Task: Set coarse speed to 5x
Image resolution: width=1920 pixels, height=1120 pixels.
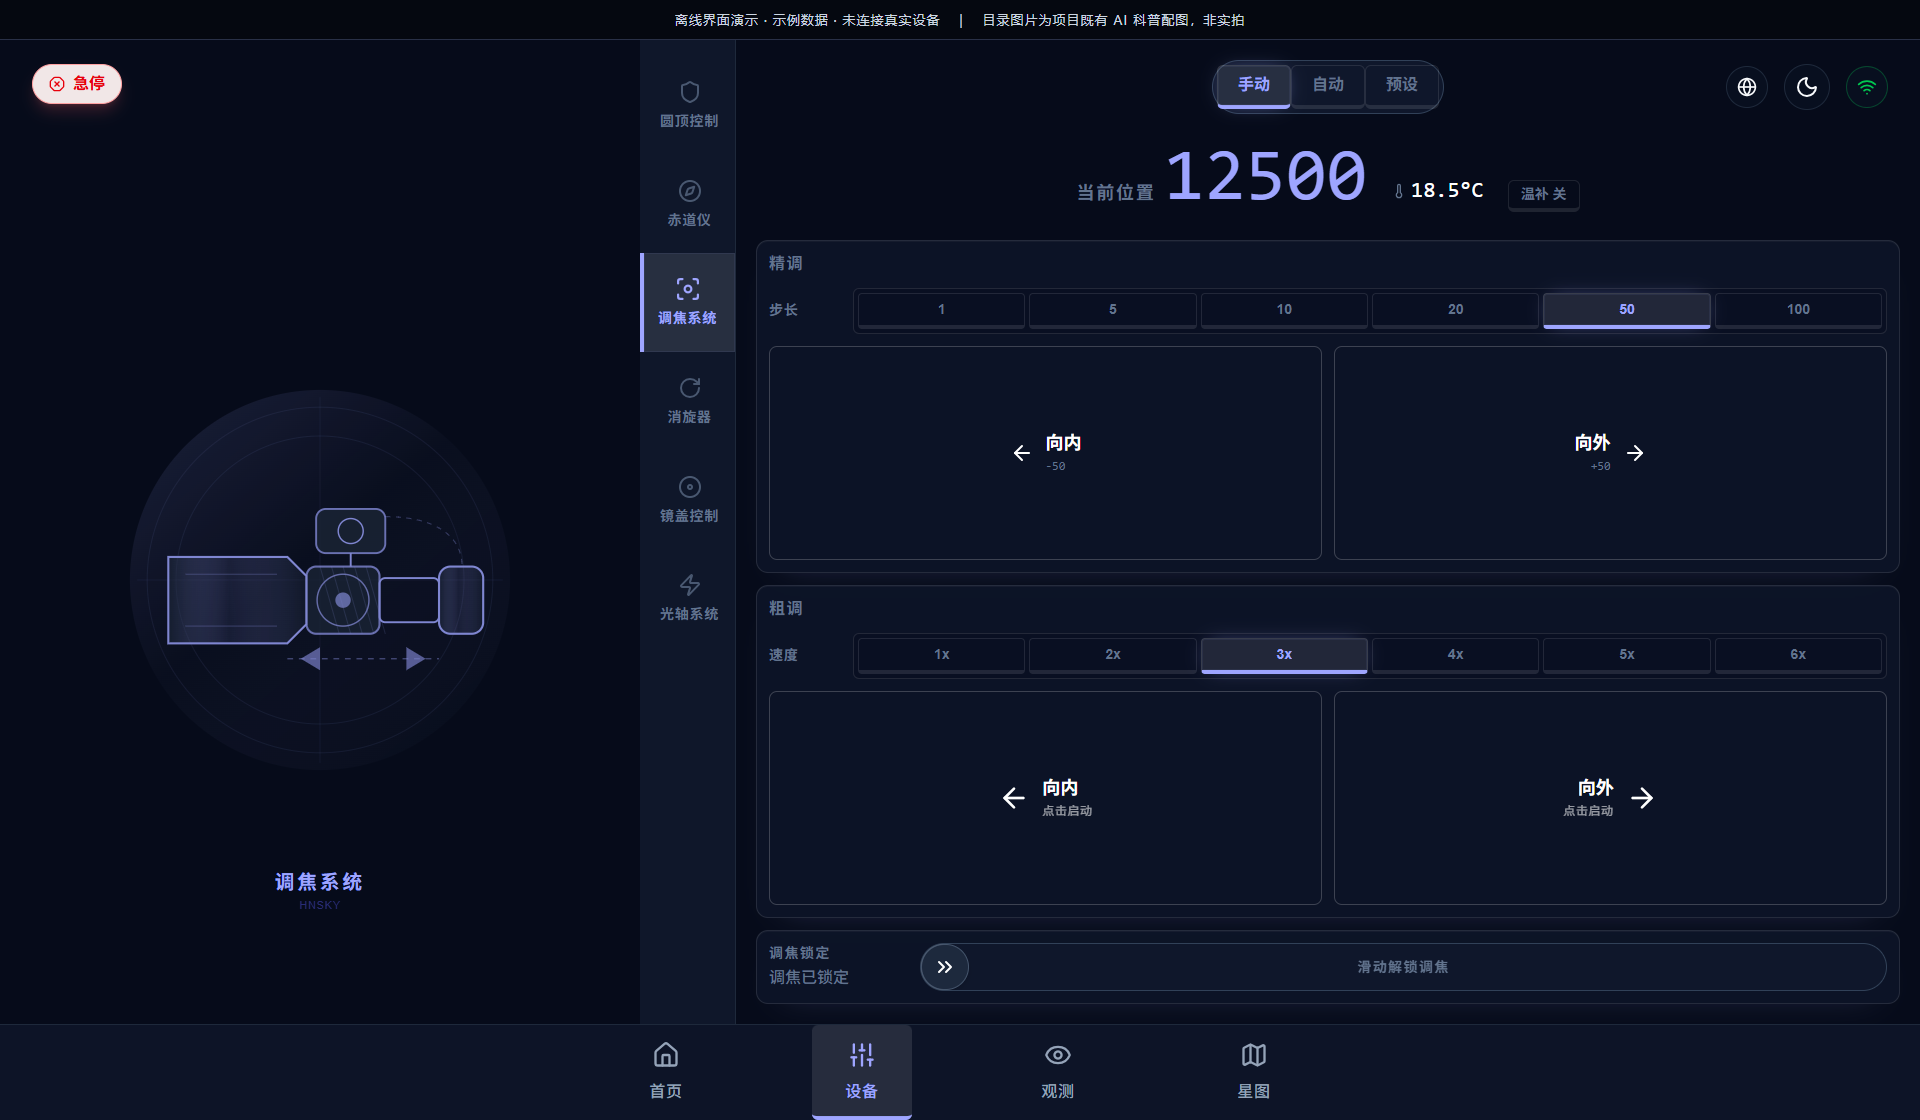Action: 1627,655
